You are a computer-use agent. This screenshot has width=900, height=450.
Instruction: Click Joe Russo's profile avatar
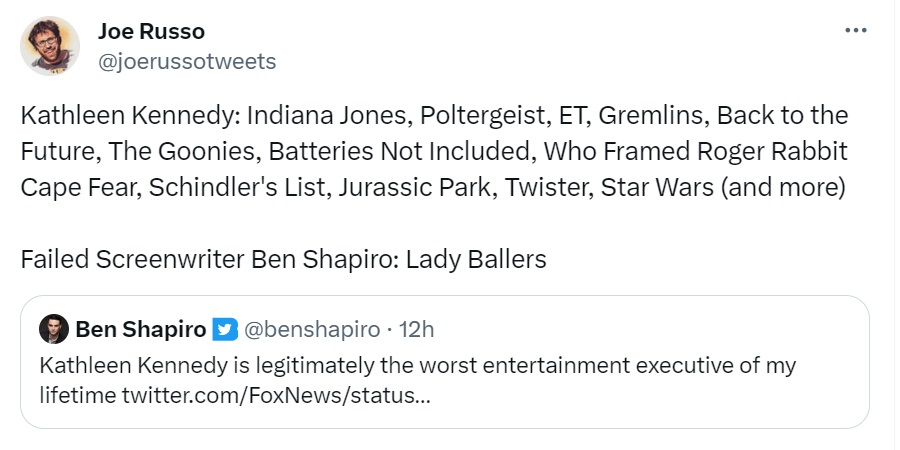click(x=49, y=46)
